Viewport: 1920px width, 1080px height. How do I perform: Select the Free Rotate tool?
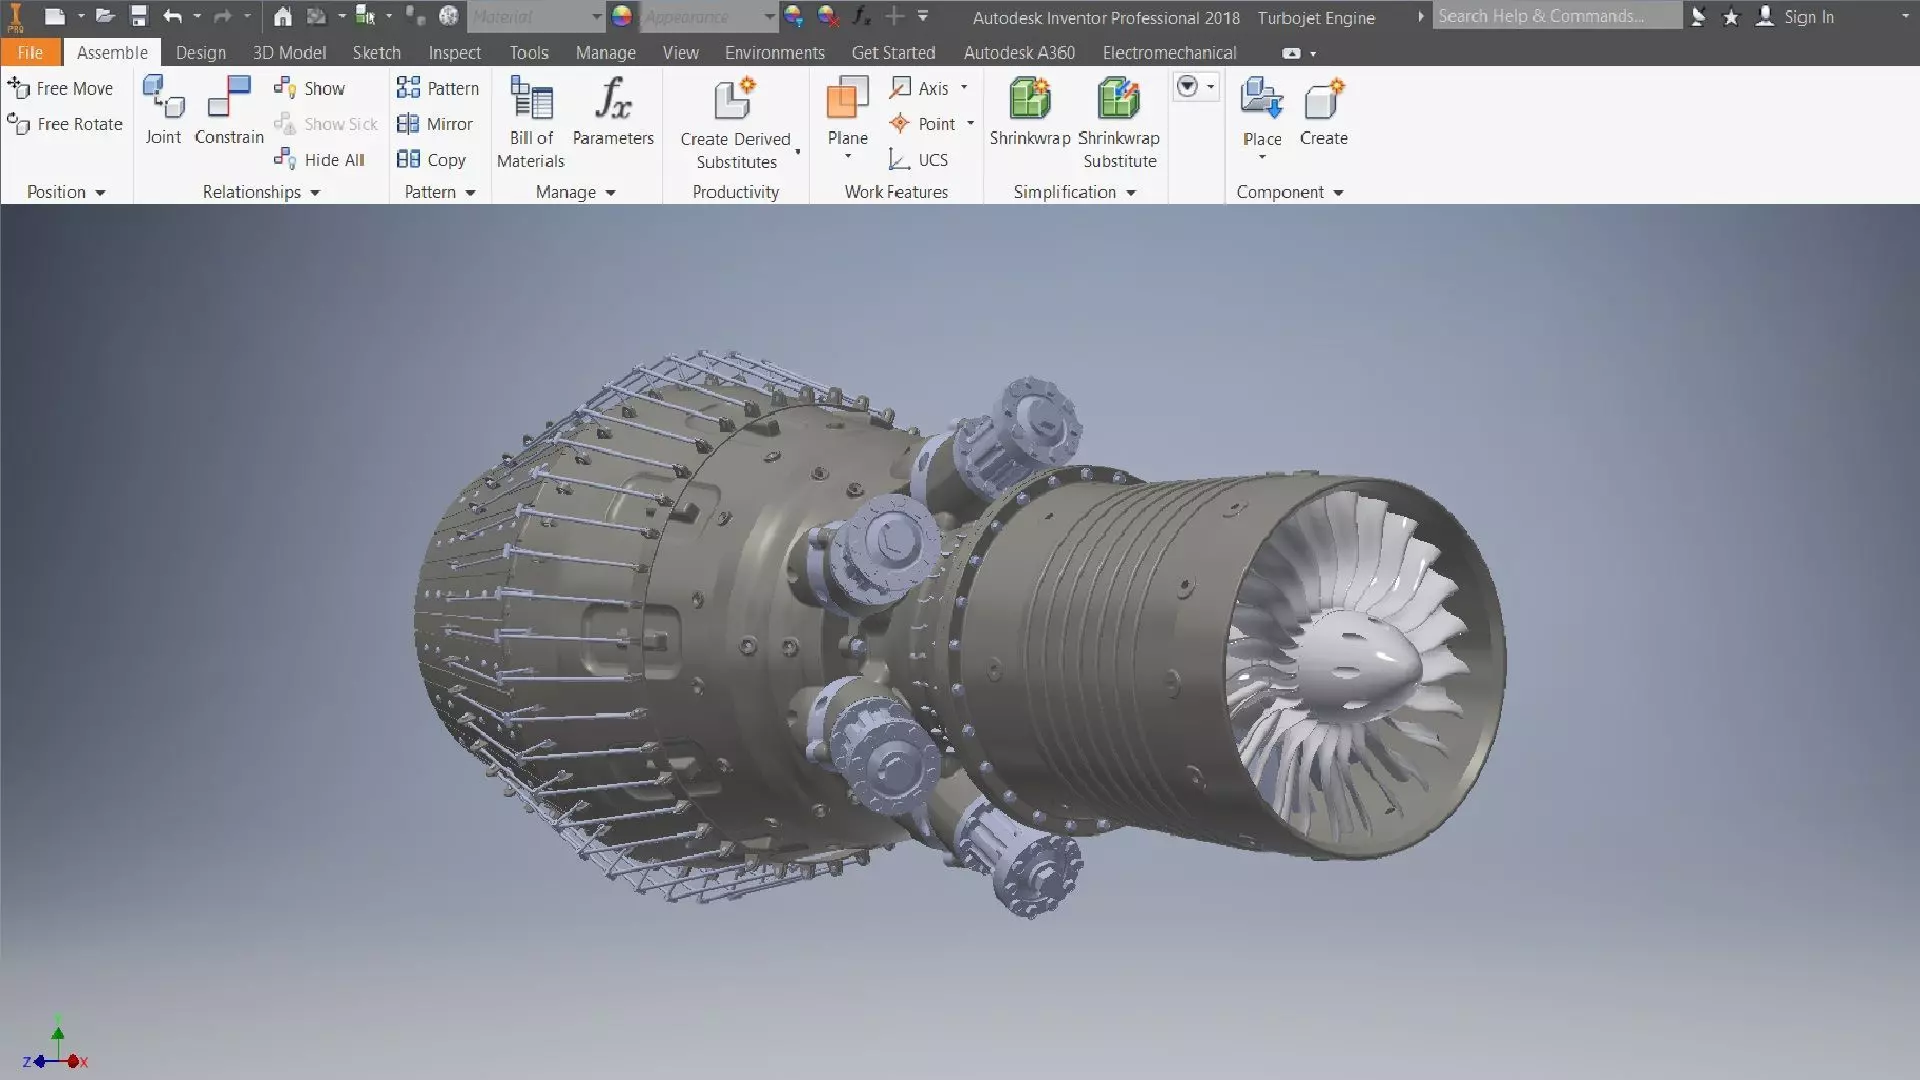click(x=65, y=124)
